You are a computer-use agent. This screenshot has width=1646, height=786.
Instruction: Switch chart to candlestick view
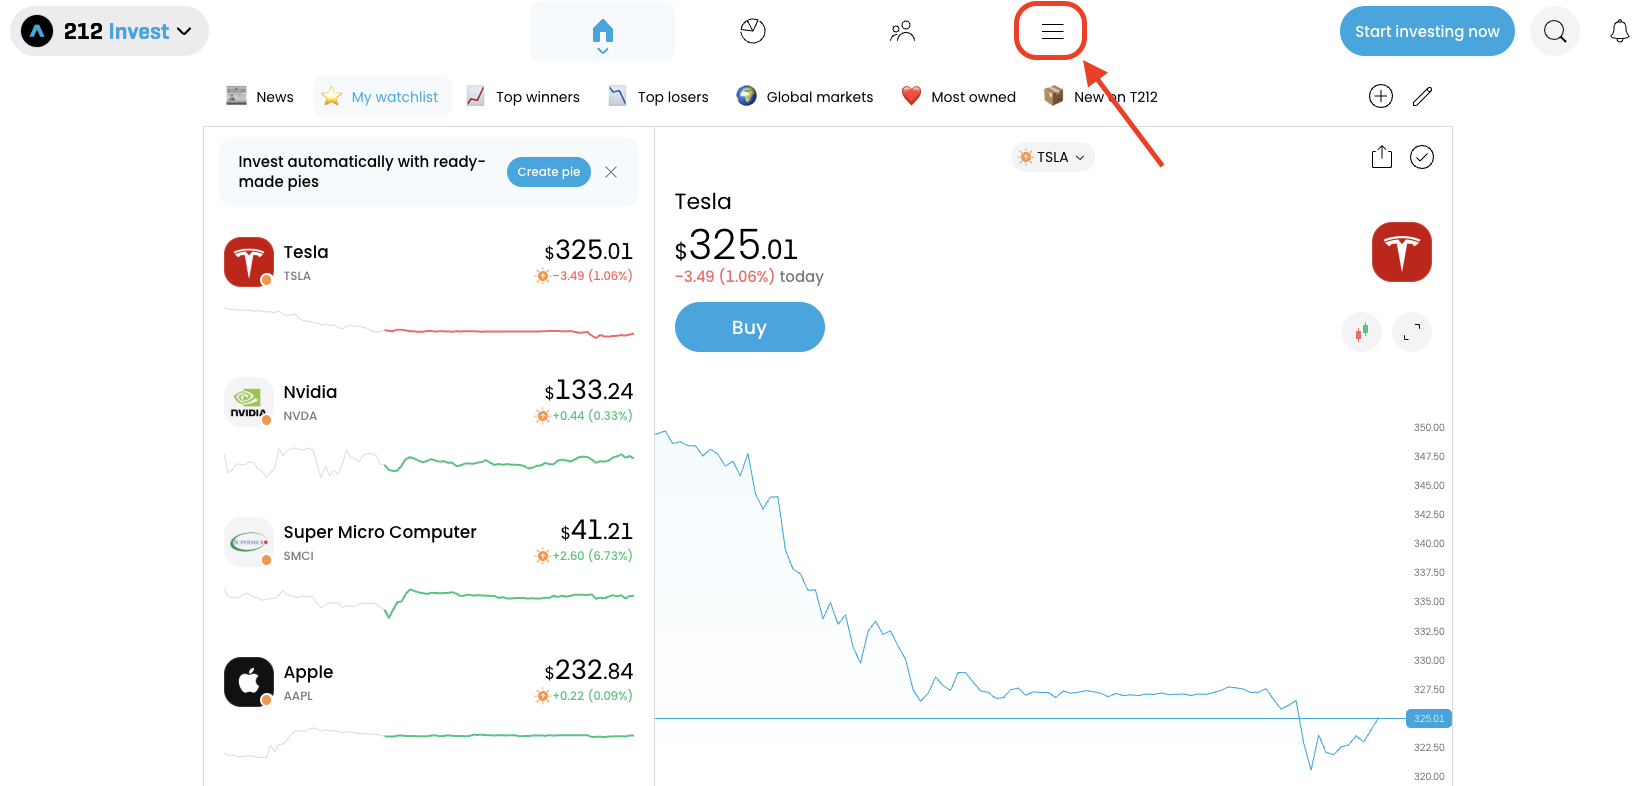[1361, 332]
